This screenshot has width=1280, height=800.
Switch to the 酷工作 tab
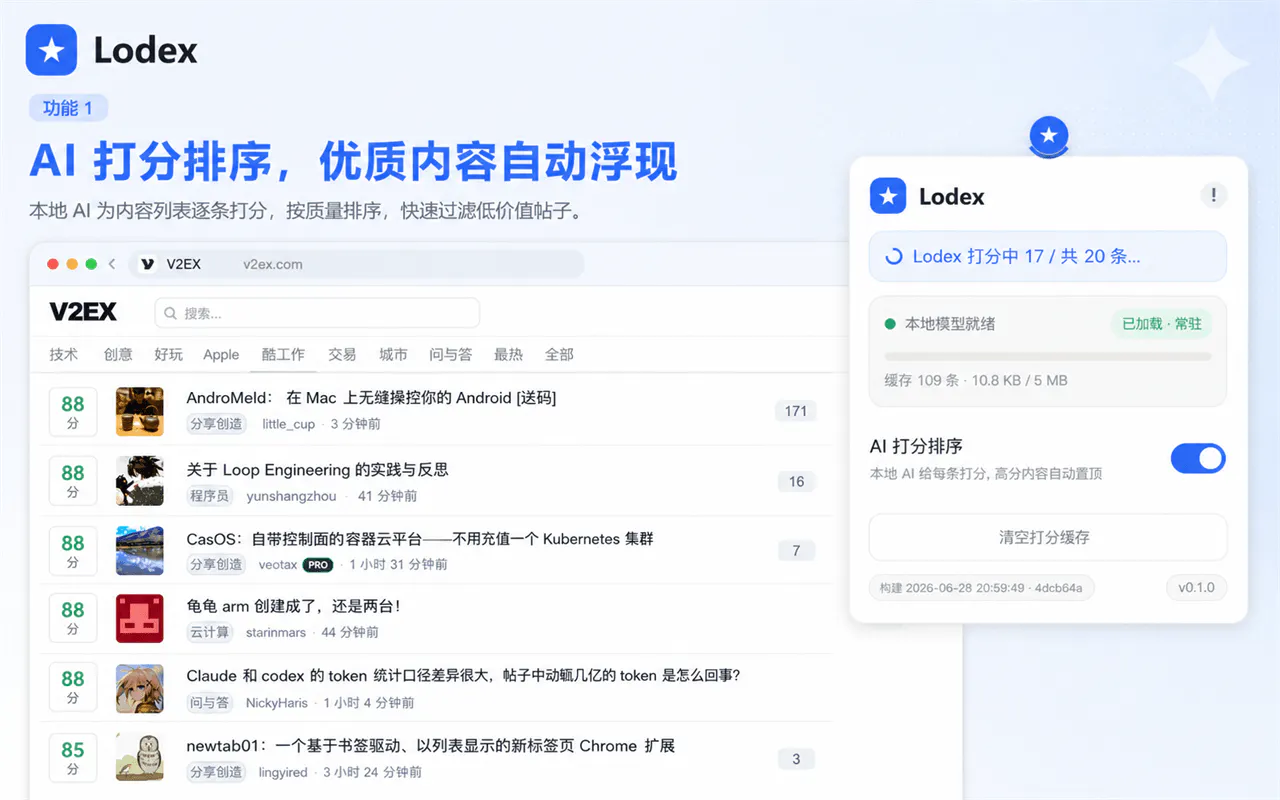283,354
